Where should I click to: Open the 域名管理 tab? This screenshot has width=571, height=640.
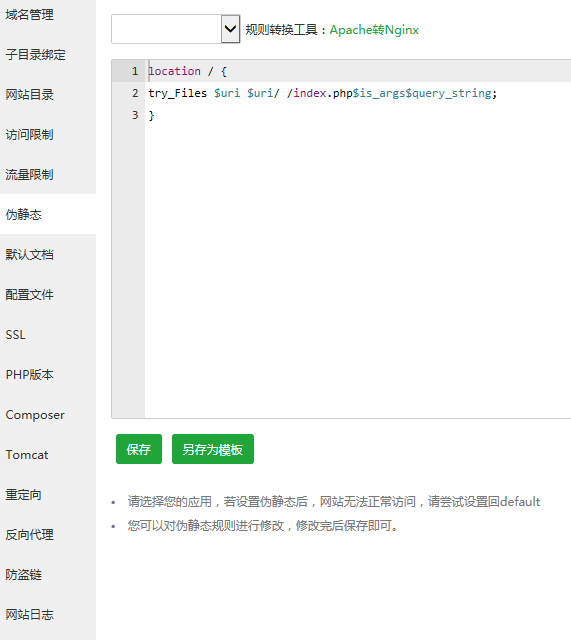29,15
